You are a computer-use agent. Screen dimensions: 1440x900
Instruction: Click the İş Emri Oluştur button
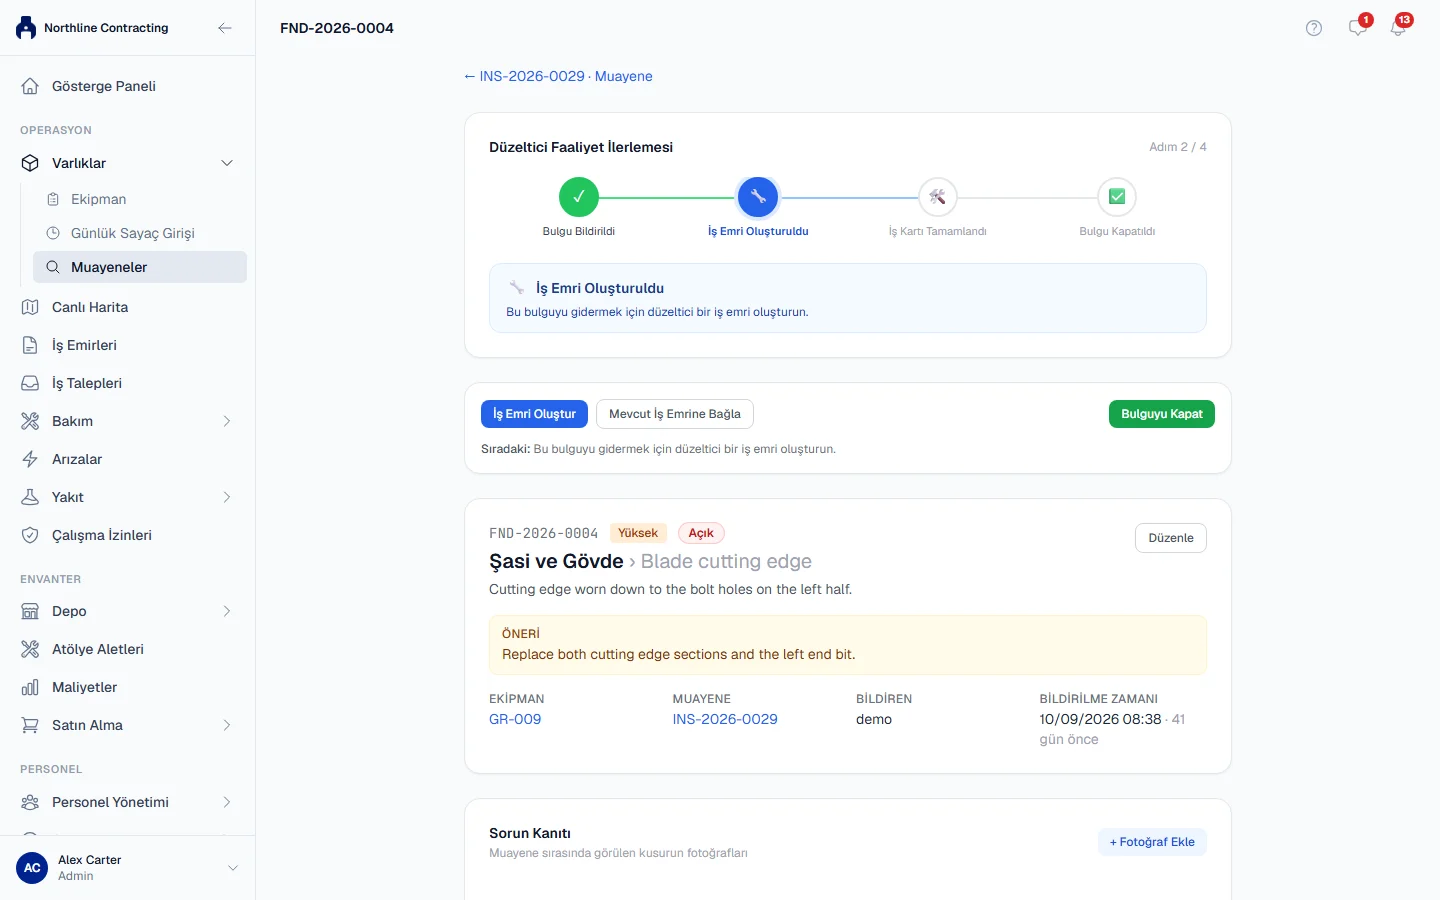[x=534, y=414]
